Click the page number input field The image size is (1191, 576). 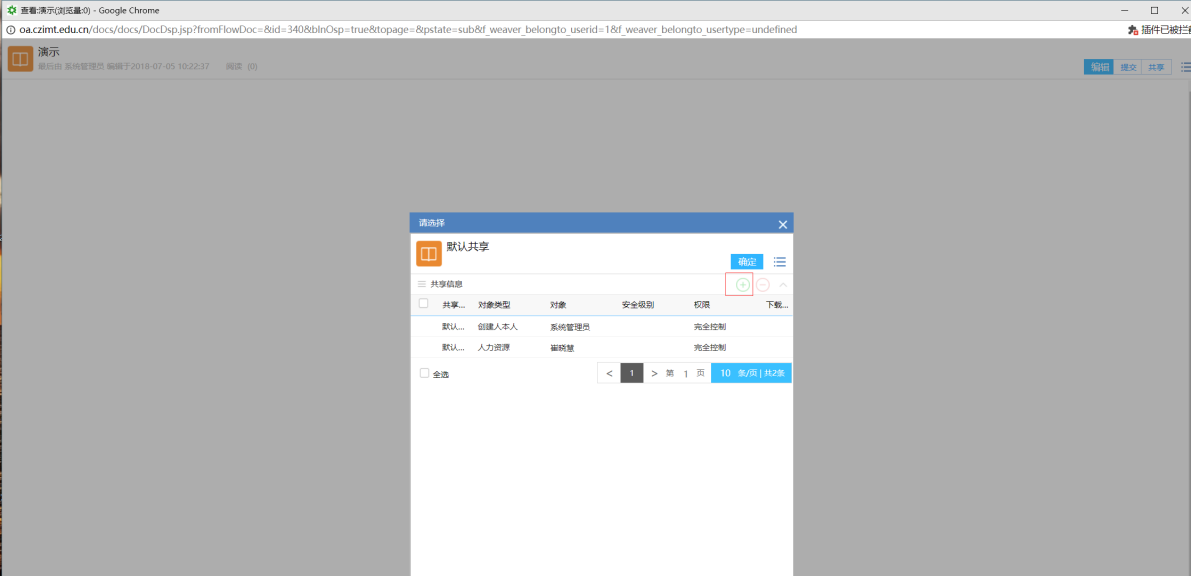685,373
